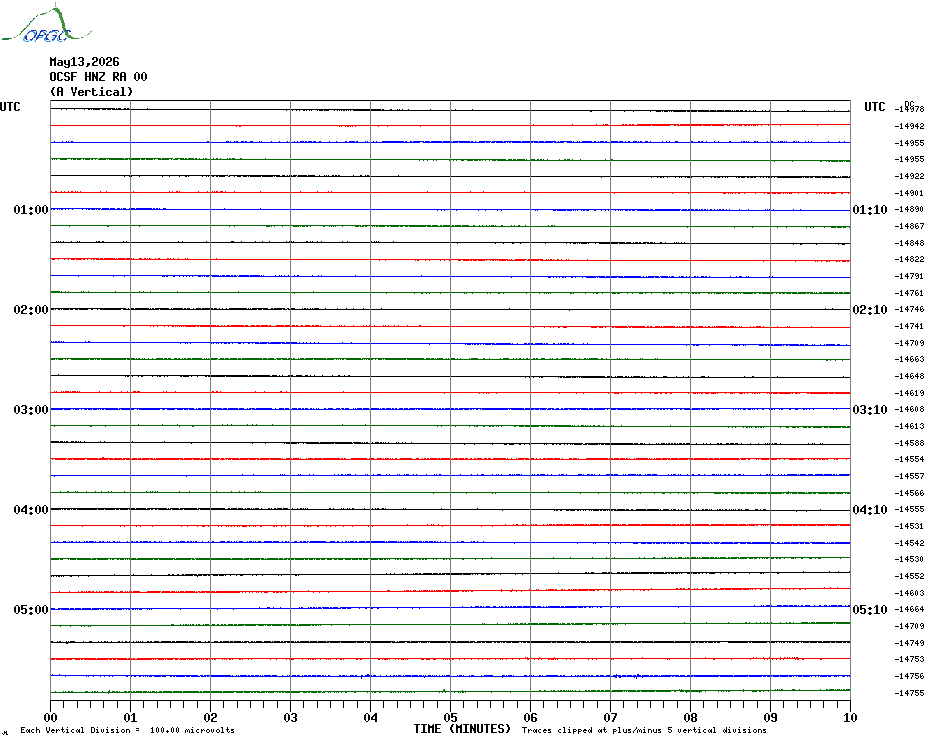Click the OCSF HNZ RA 00 station label

coord(98,77)
